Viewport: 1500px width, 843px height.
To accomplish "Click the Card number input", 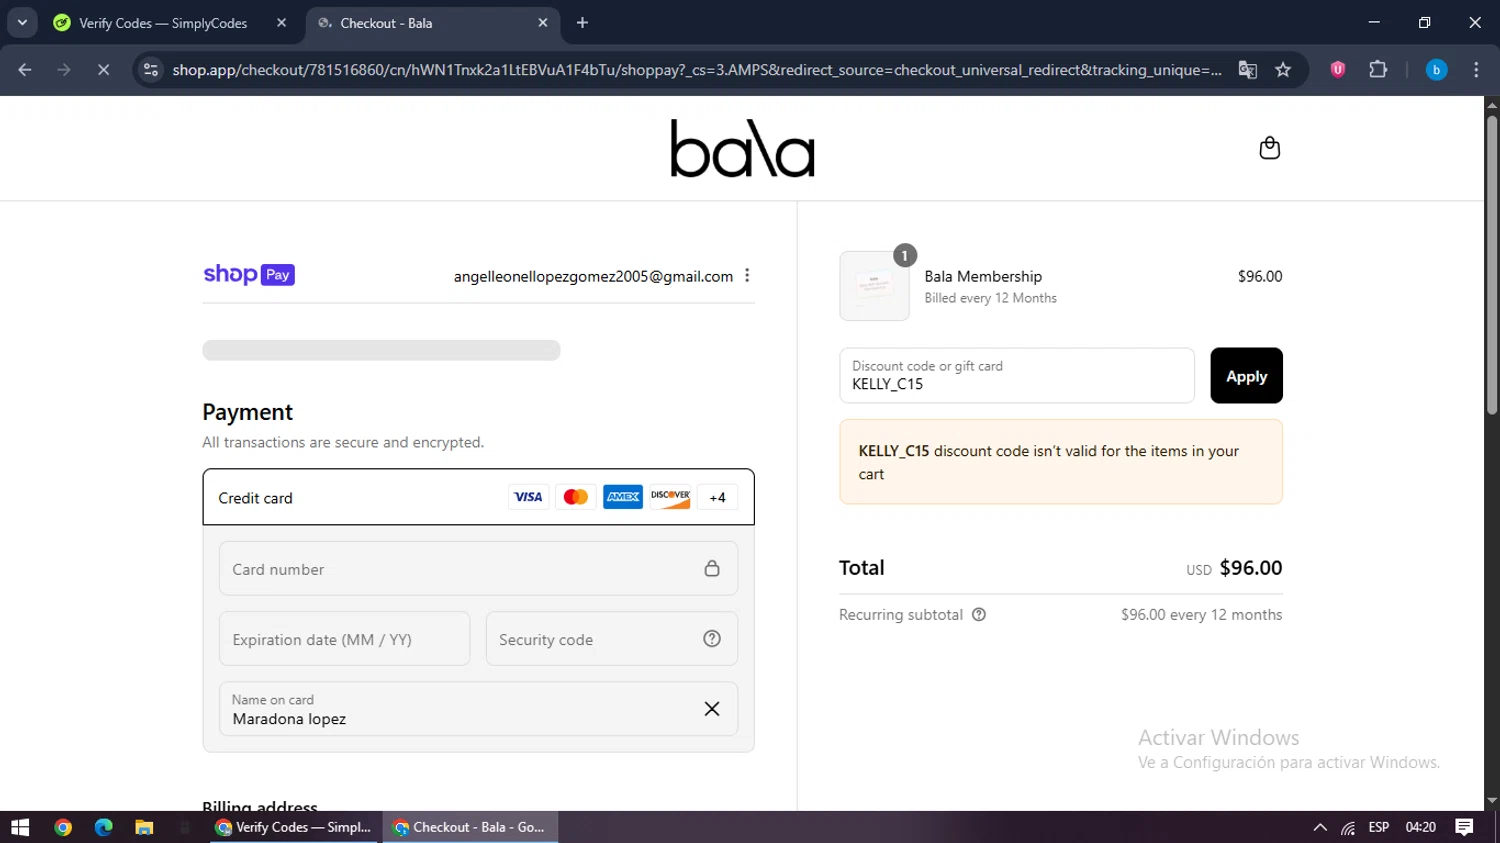I will pyautogui.click(x=478, y=569).
